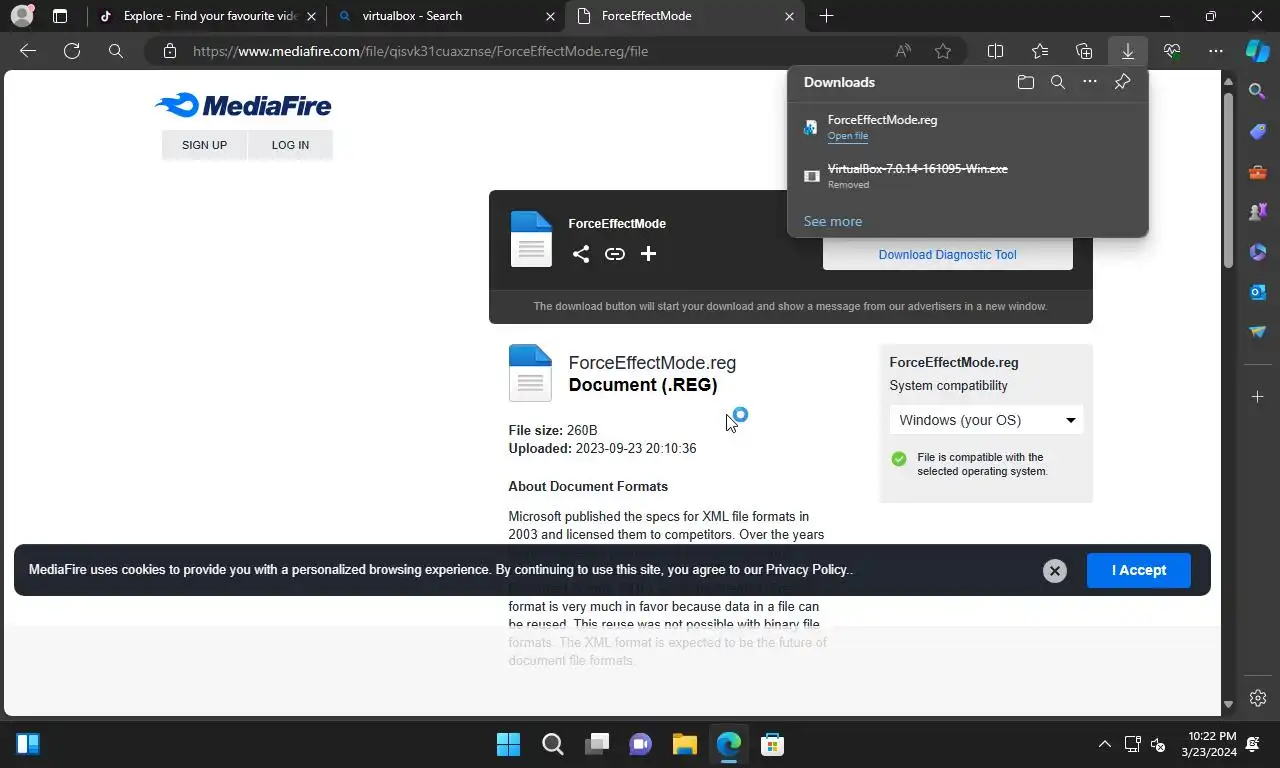Open the Edge profile avatar
This screenshot has height=768, width=1280.
tap(21, 16)
